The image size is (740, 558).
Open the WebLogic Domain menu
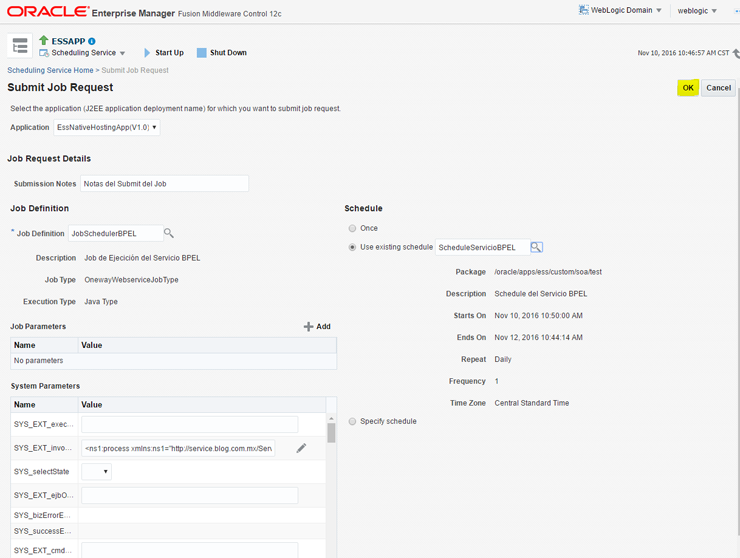(x=620, y=11)
